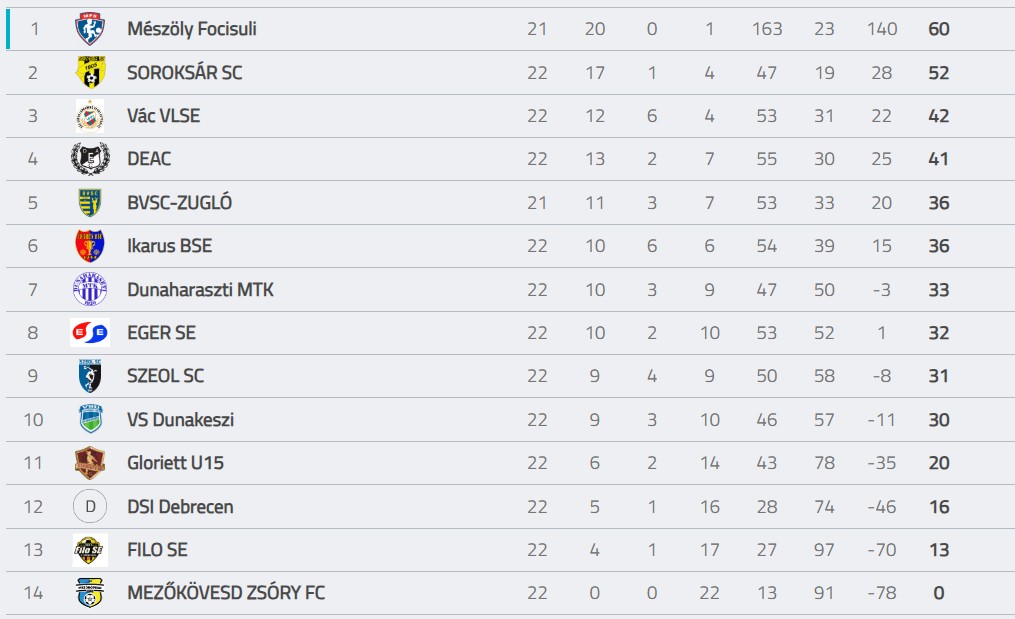This screenshot has width=1015, height=619.
Task: Select the DSI Debrecen table row name
Action: (x=180, y=506)
